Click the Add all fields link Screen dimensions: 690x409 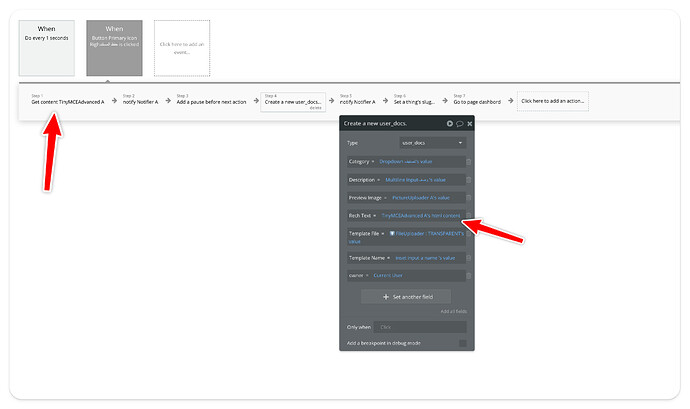coord(454,311)
